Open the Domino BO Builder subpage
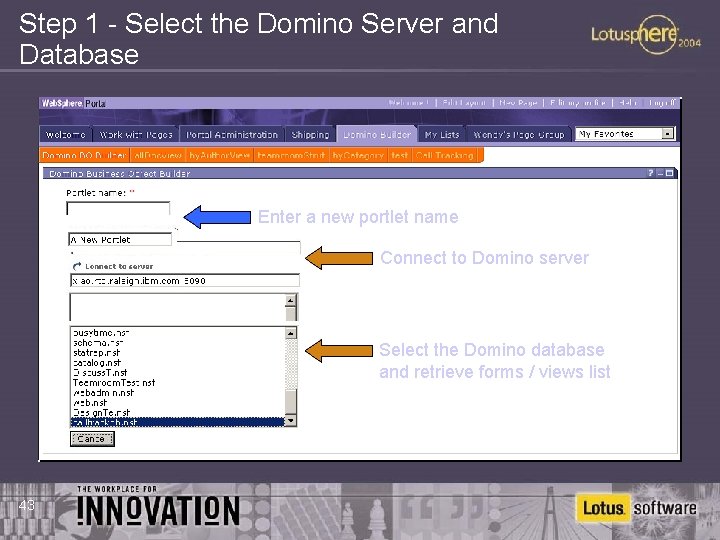720x540 pixels. click(x=84, y=155)
